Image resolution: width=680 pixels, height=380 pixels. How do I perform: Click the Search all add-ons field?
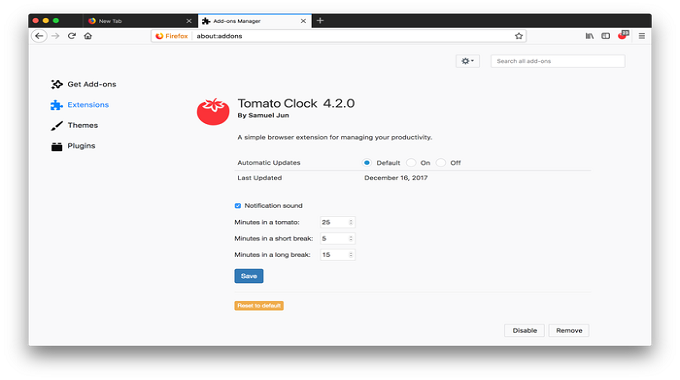[x=558, y=61]
